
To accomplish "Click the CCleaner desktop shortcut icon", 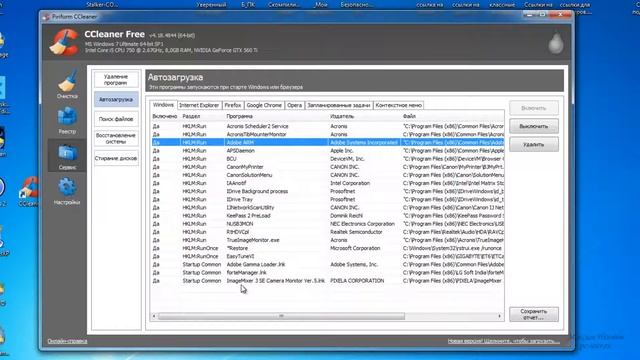I will pos(29,192).
